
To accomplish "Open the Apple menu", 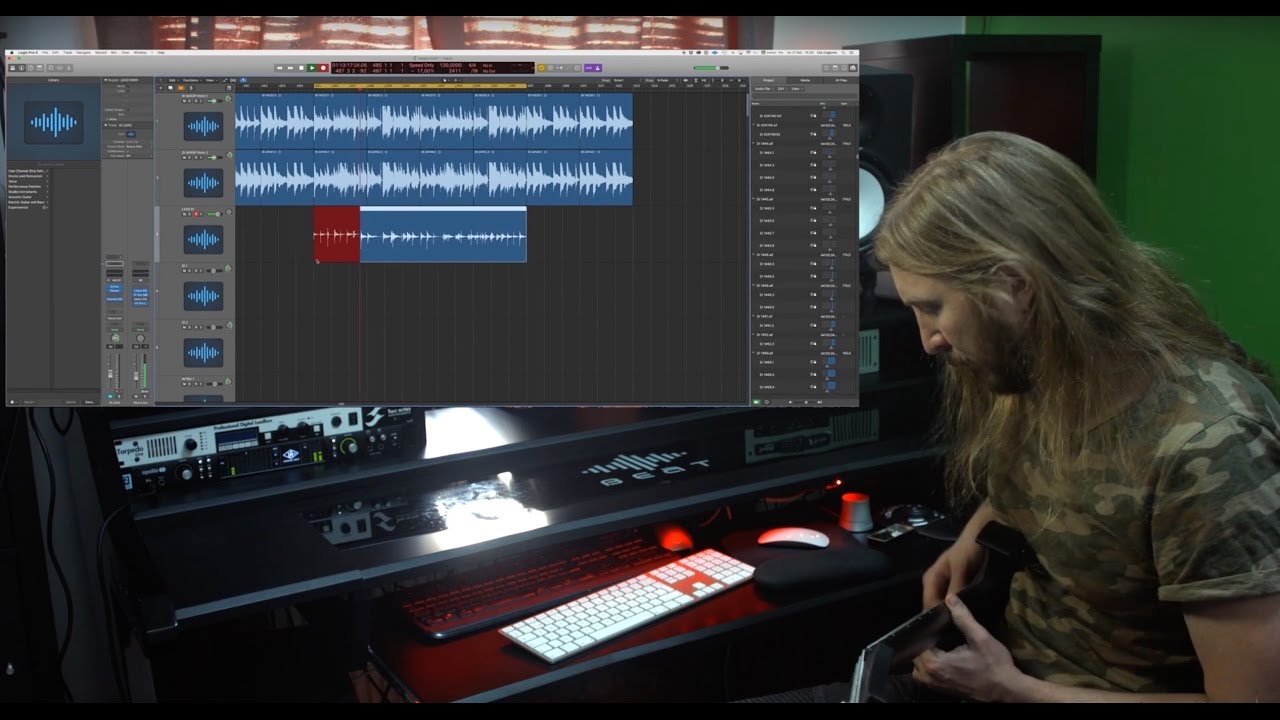I will coord(11,52).
